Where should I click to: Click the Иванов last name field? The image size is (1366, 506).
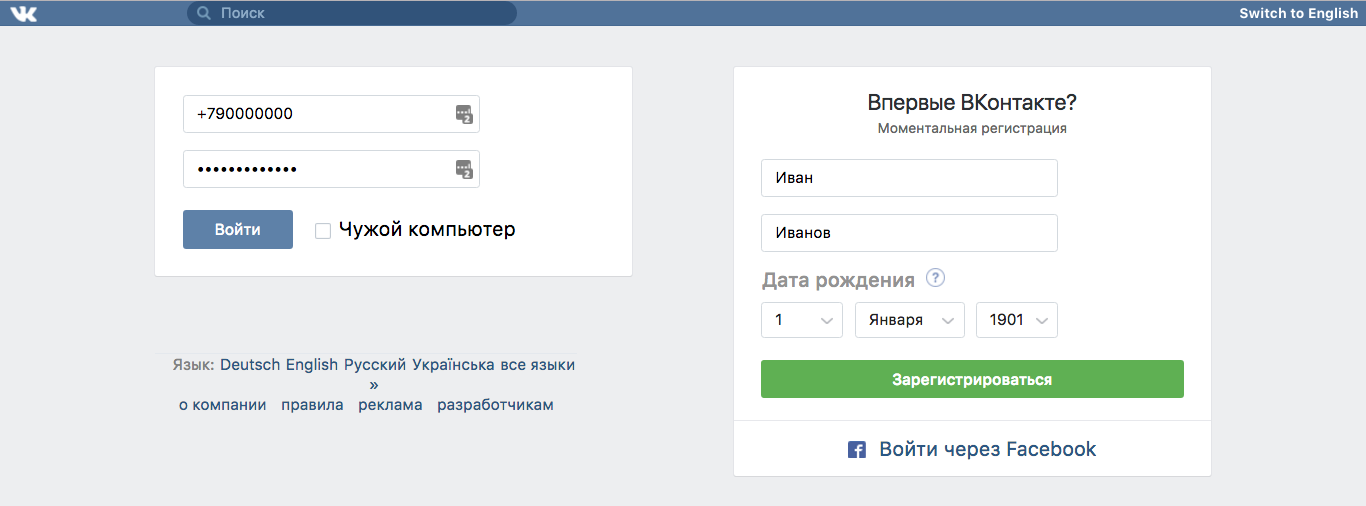909,233
